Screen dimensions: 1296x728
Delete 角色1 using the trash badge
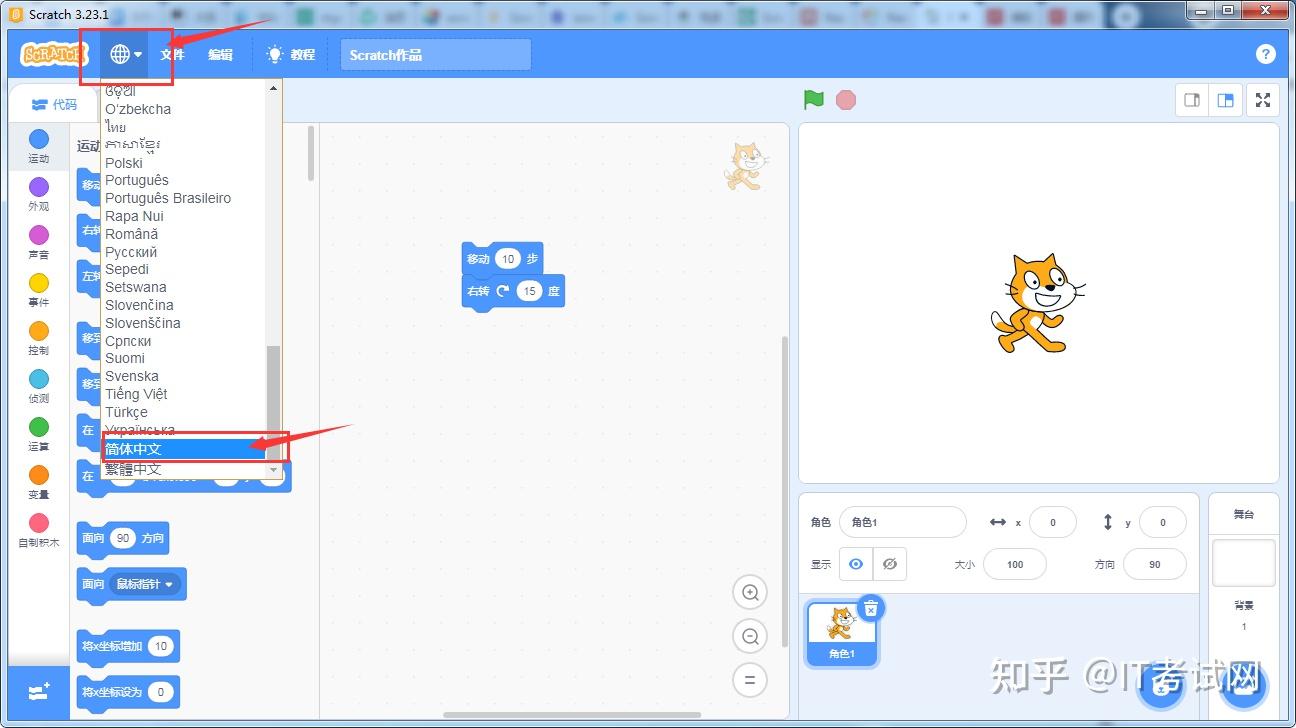pyautogui.click(x=871, y=607)
